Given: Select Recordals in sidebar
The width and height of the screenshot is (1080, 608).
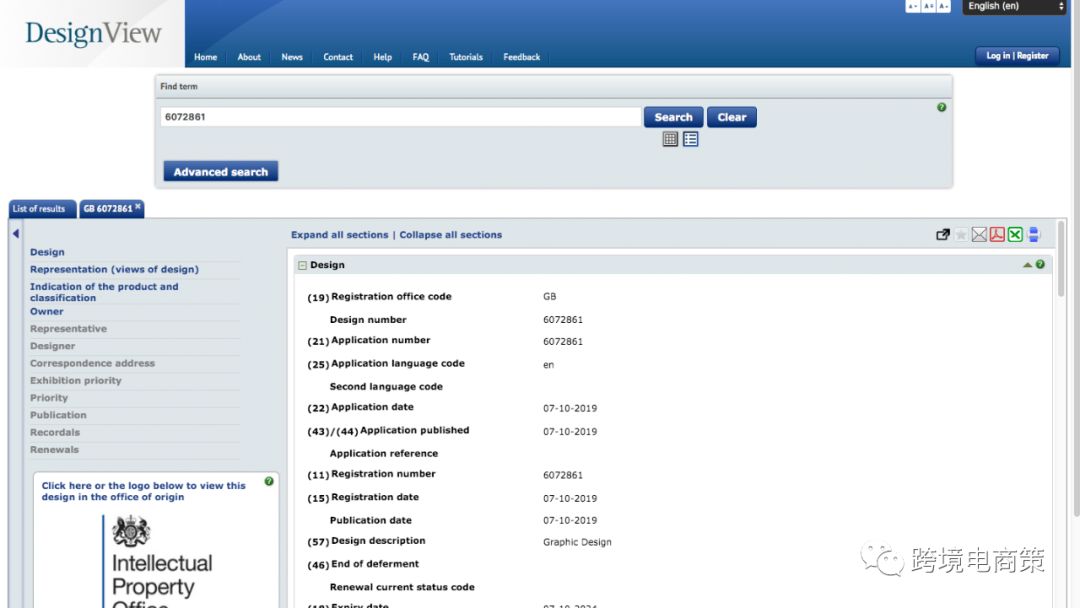Looking at the screenshot, I should pos(55,432).
